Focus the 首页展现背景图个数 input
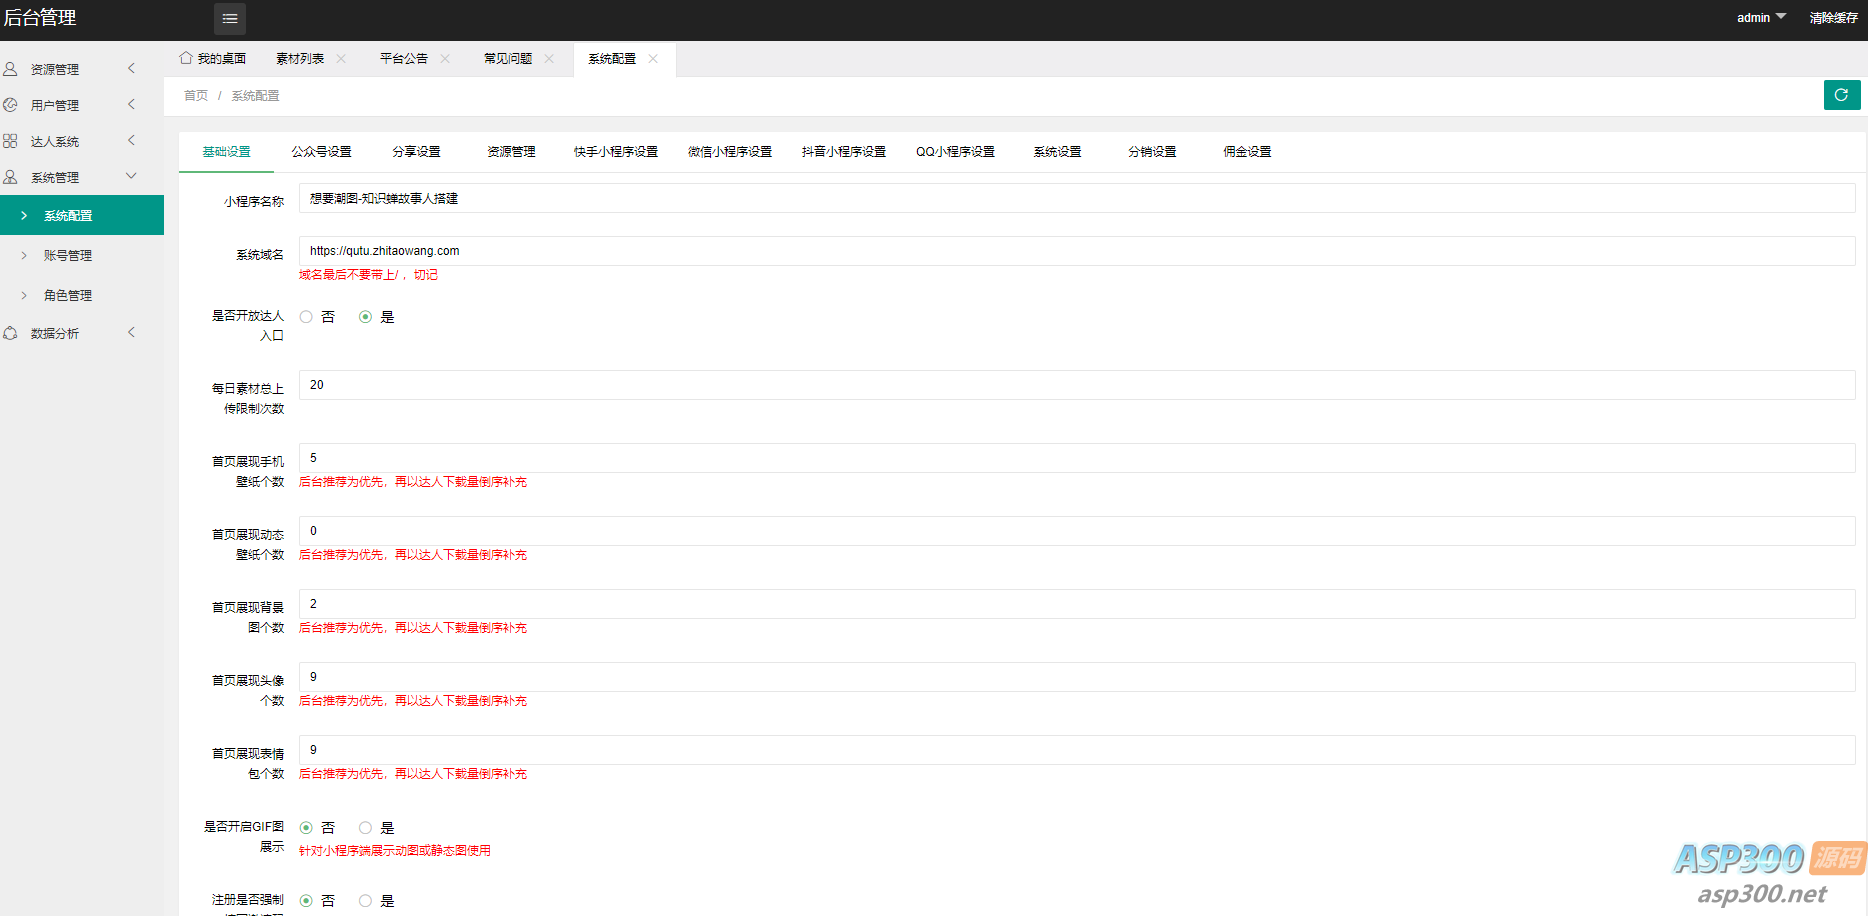The width and height of the screenshot is (1868, 916). [1077, 604]
